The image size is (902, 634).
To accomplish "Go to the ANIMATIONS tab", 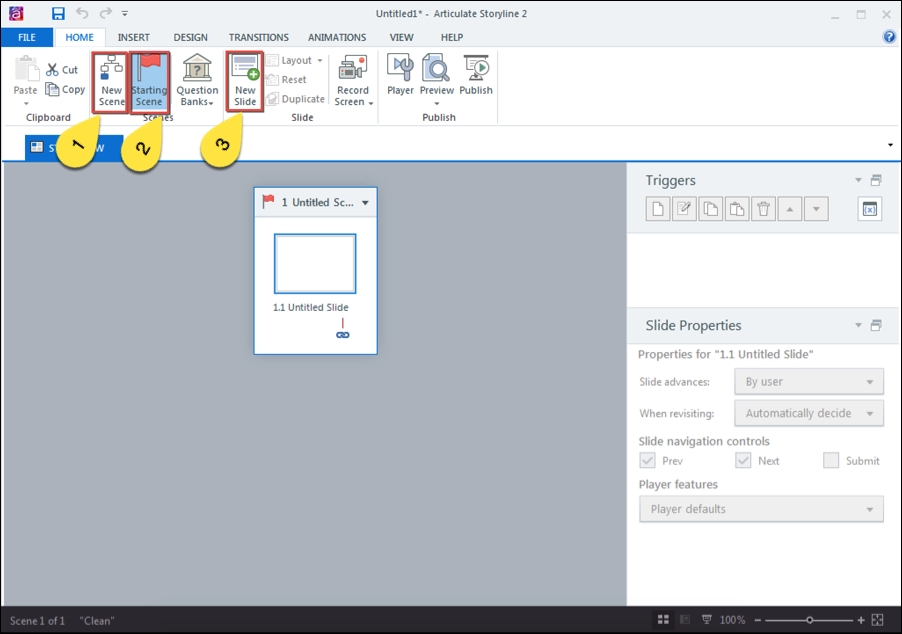I will point(337,37).
